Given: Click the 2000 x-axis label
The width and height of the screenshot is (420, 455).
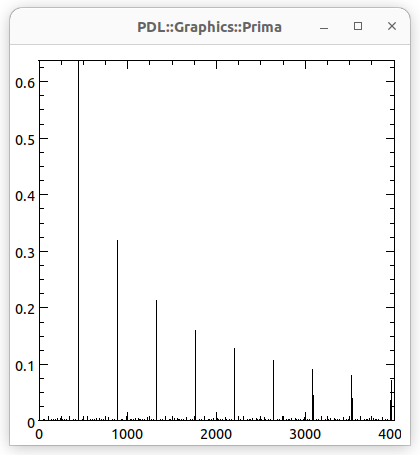Looking at the screenshot, I should click(216, 434).
